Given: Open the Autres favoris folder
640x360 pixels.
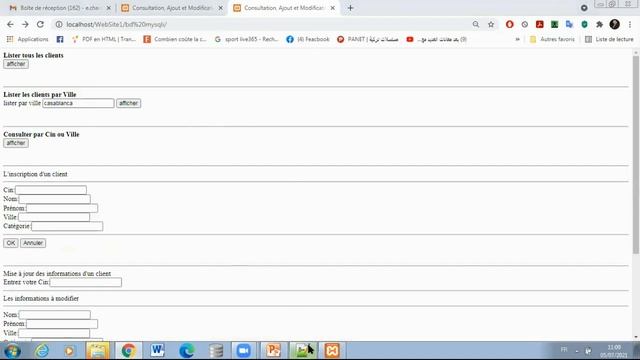Looking at the screenshot, I should click(x=552, y=39).
